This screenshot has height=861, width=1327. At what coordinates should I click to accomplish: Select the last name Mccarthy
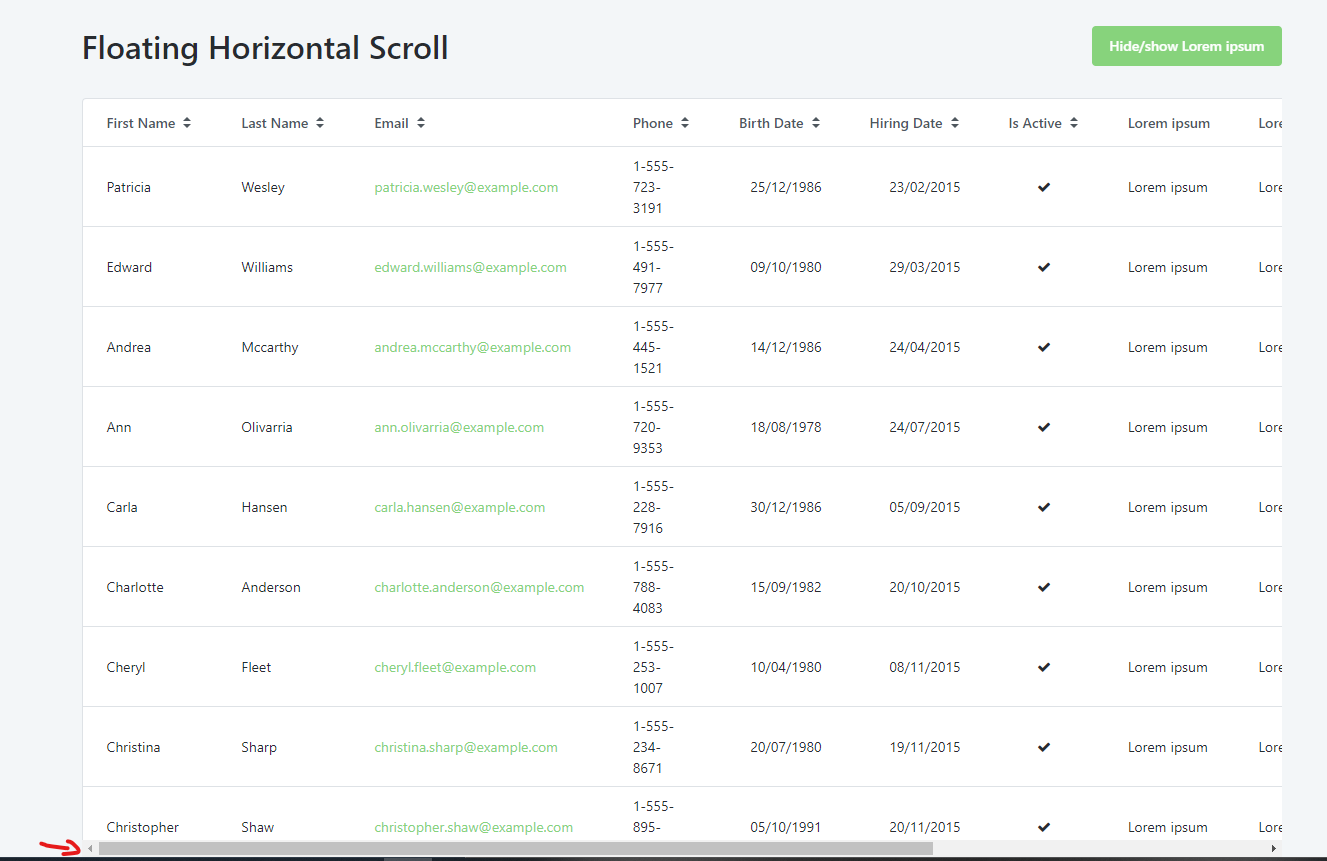click(270, 347)
